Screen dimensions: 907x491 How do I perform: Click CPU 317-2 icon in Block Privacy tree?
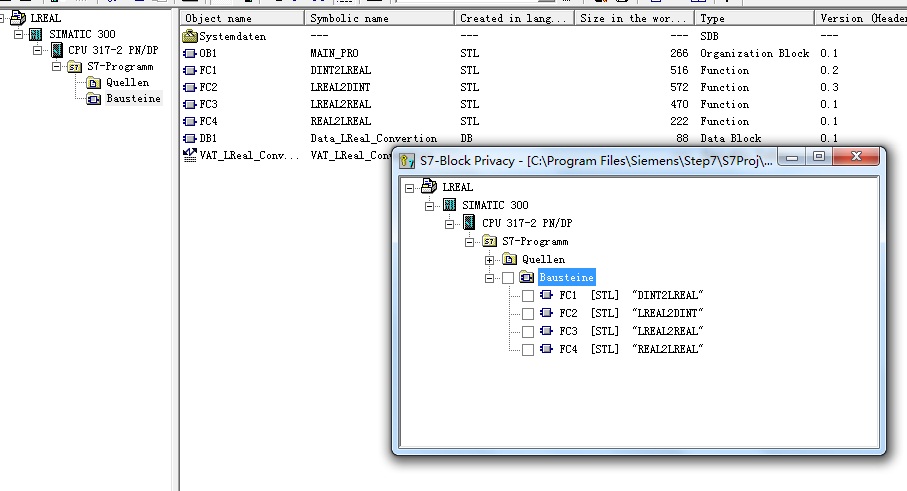pyautogui.click(x=469, y=223)
